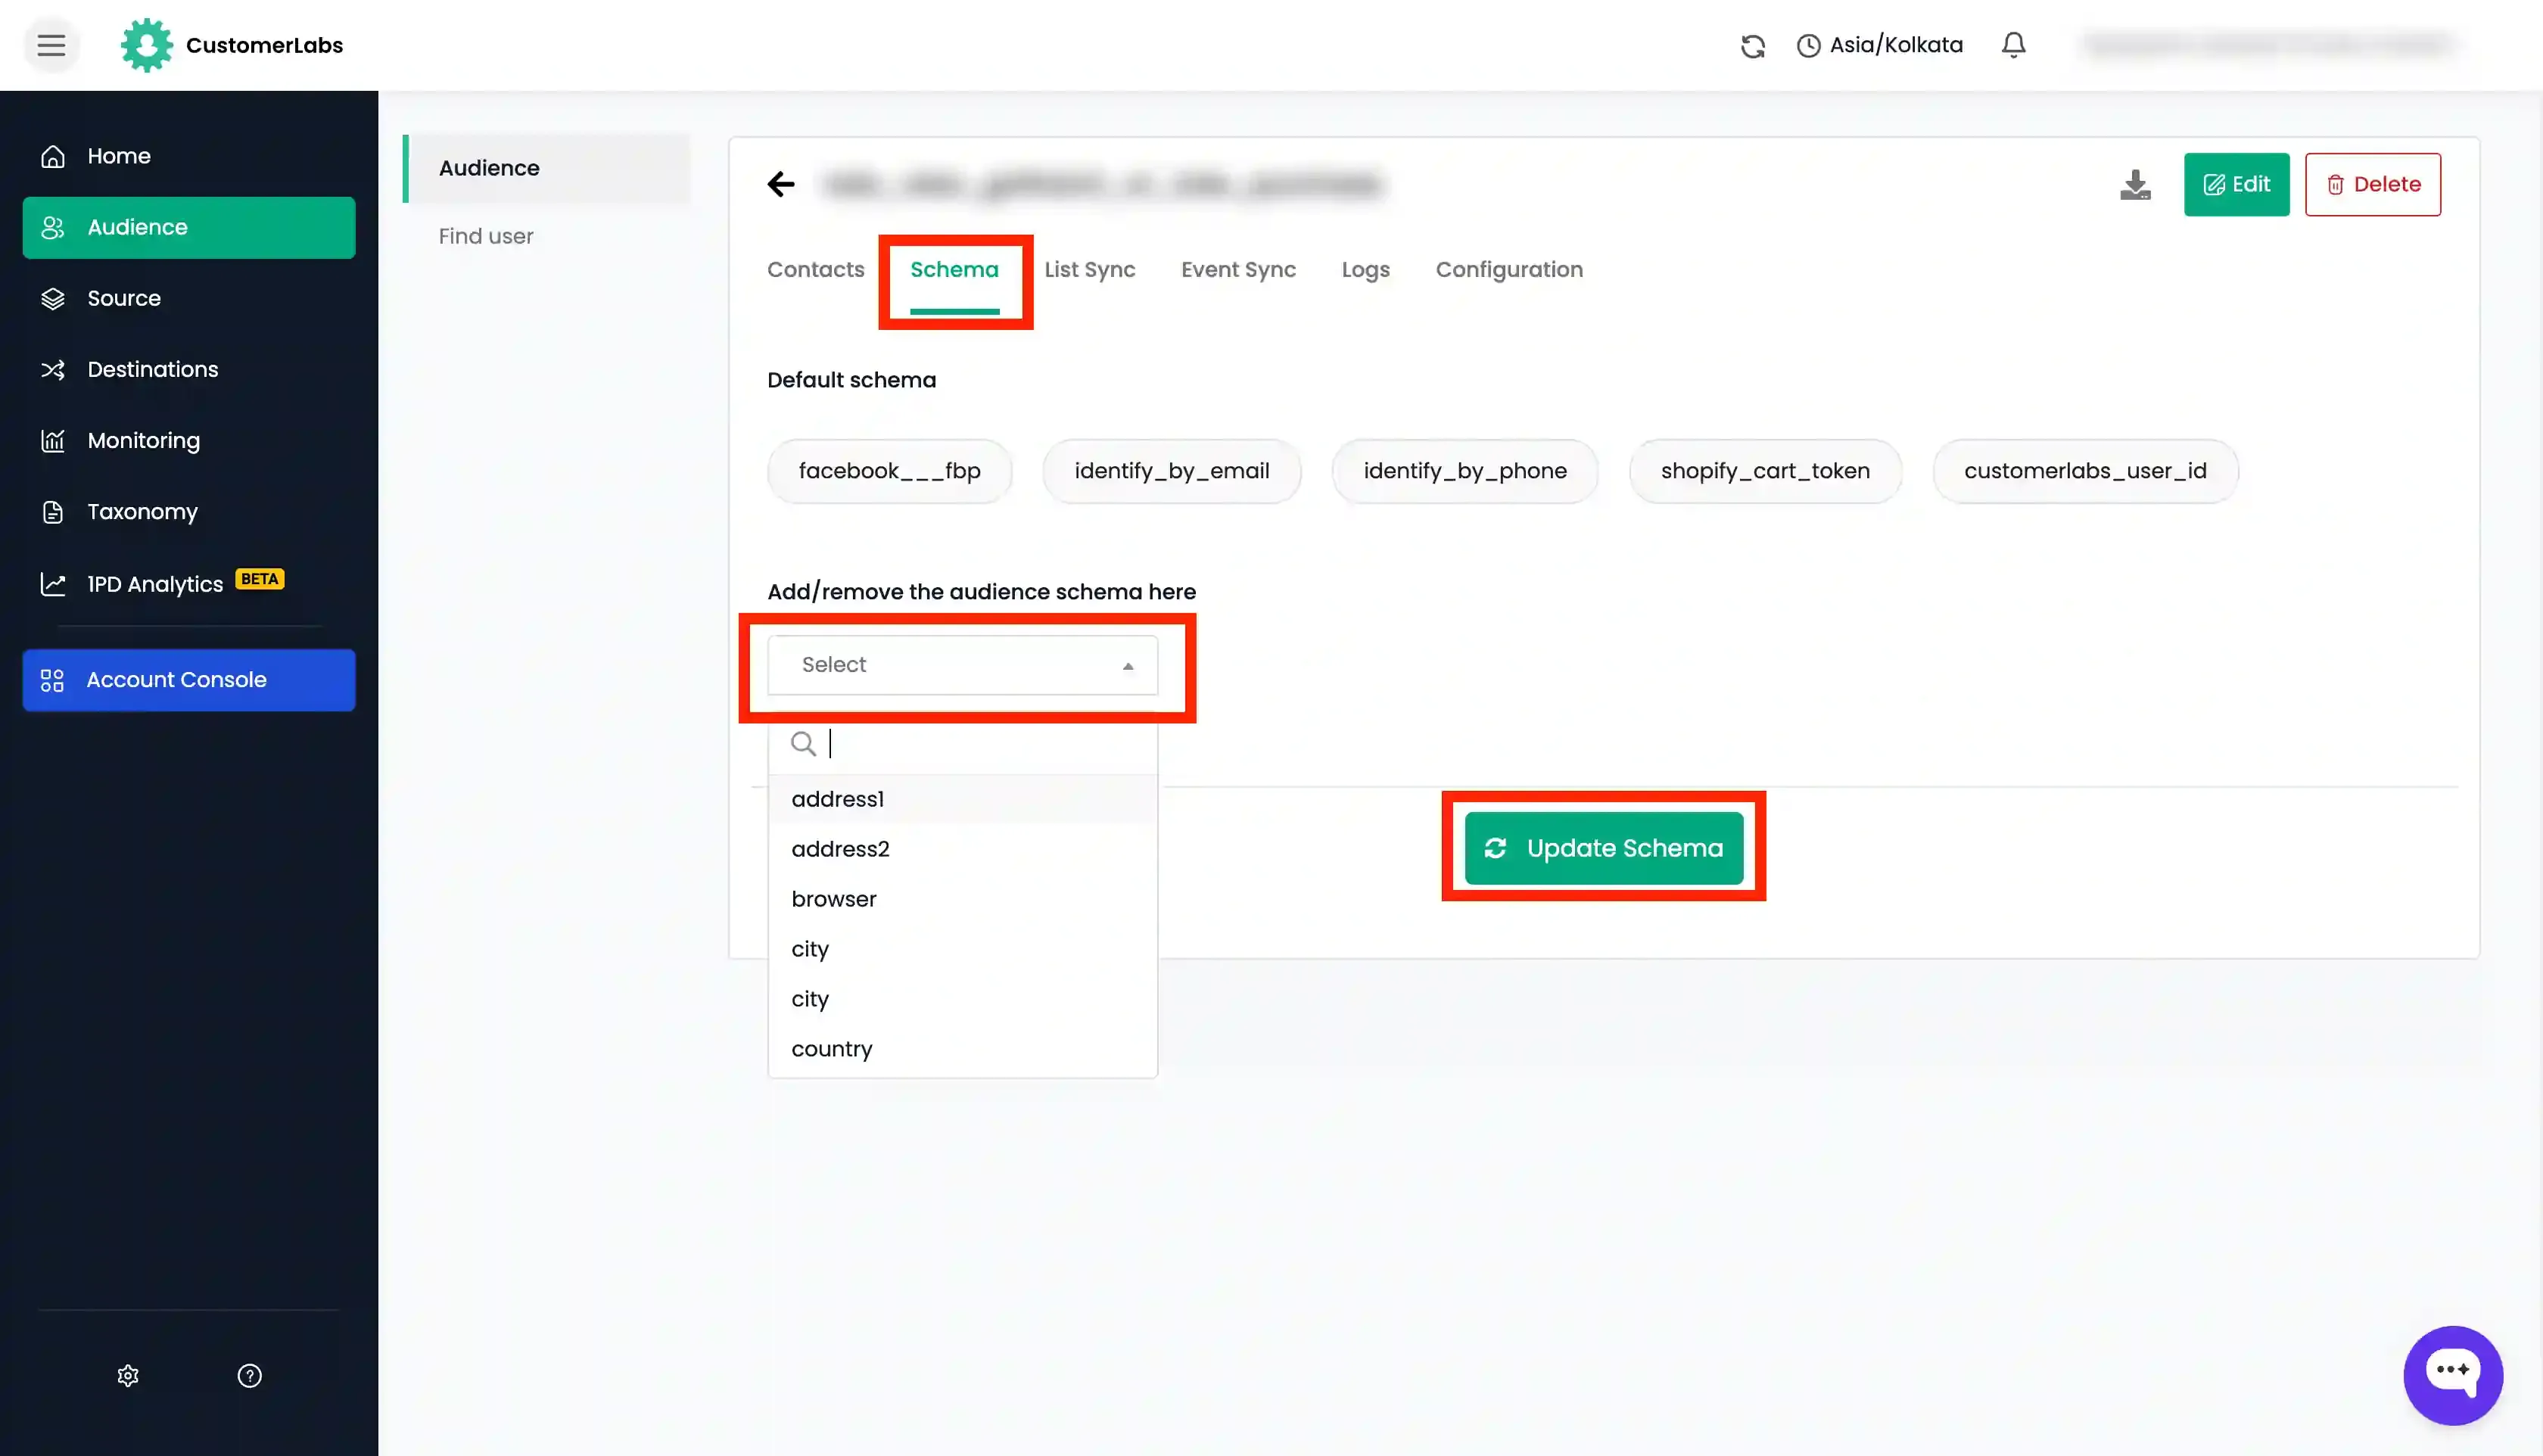
Task: Open the help question mark icon
Action: click(x=249, y=1376)
